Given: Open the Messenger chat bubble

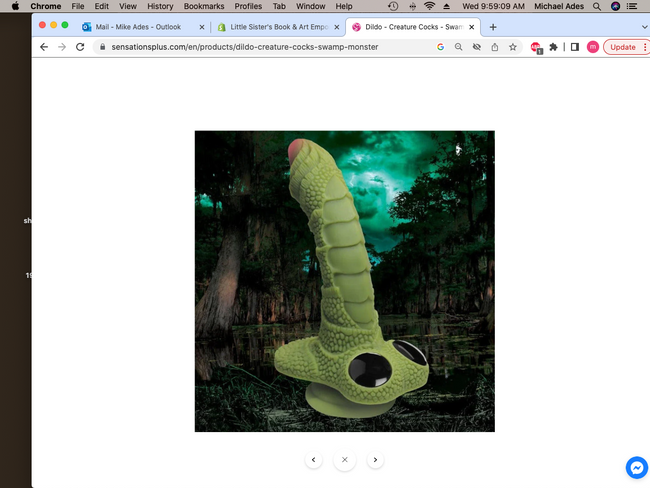Looking at the screenshot, I should coord(637,467).
